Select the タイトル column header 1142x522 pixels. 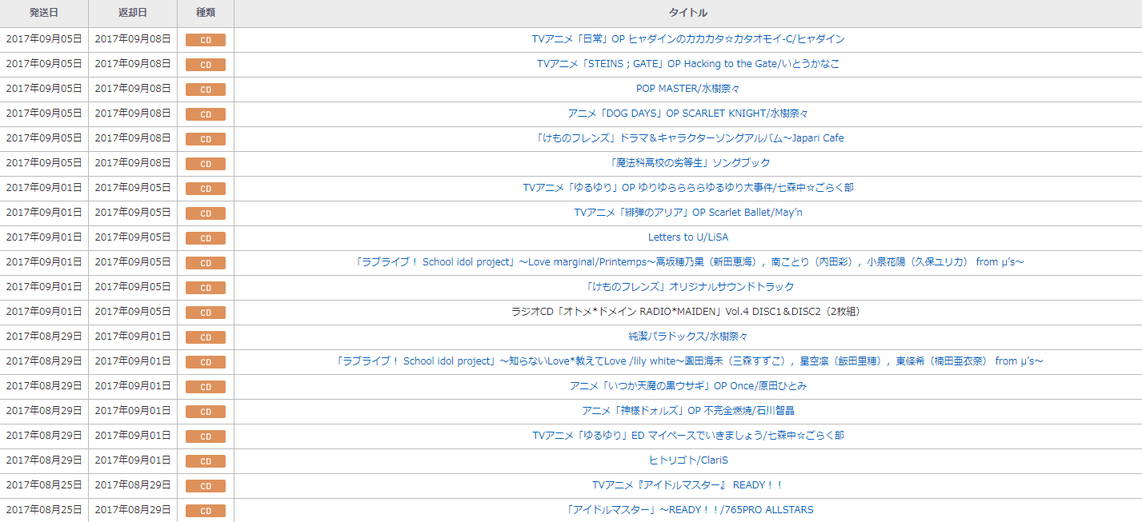point(688,13)
